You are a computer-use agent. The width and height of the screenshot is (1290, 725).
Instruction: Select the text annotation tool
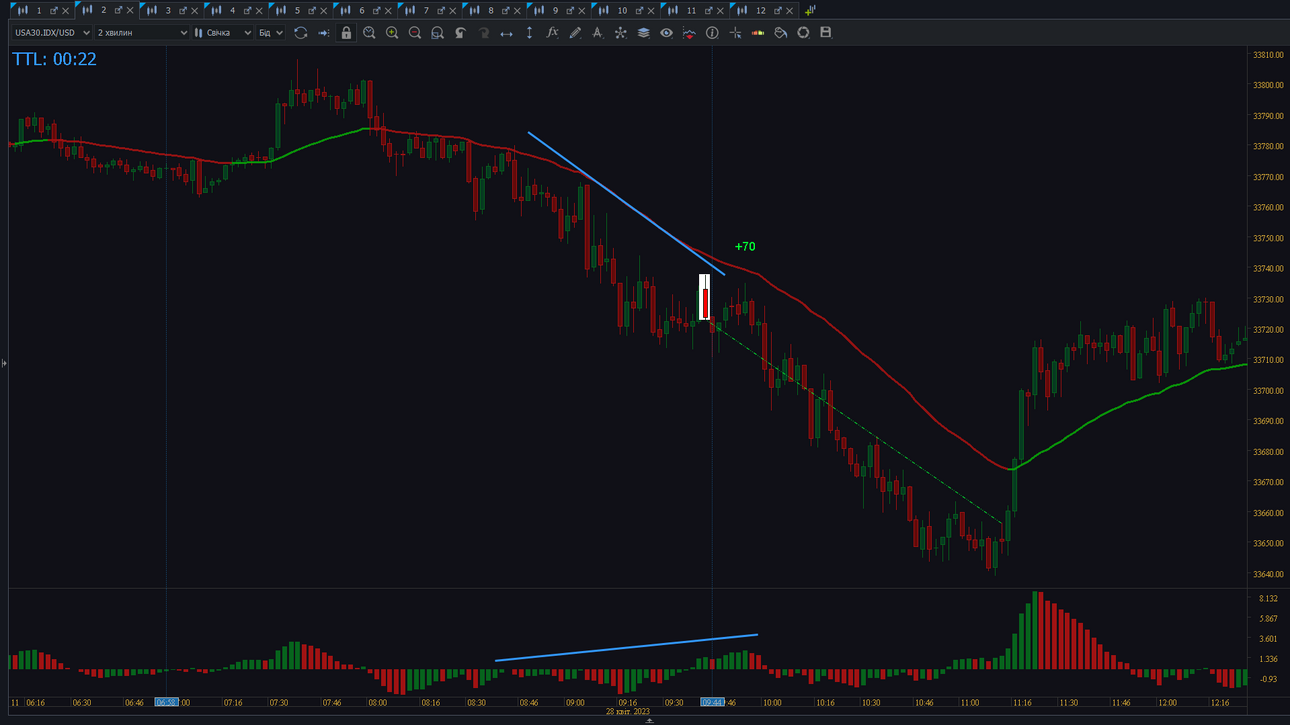point(597,33)
